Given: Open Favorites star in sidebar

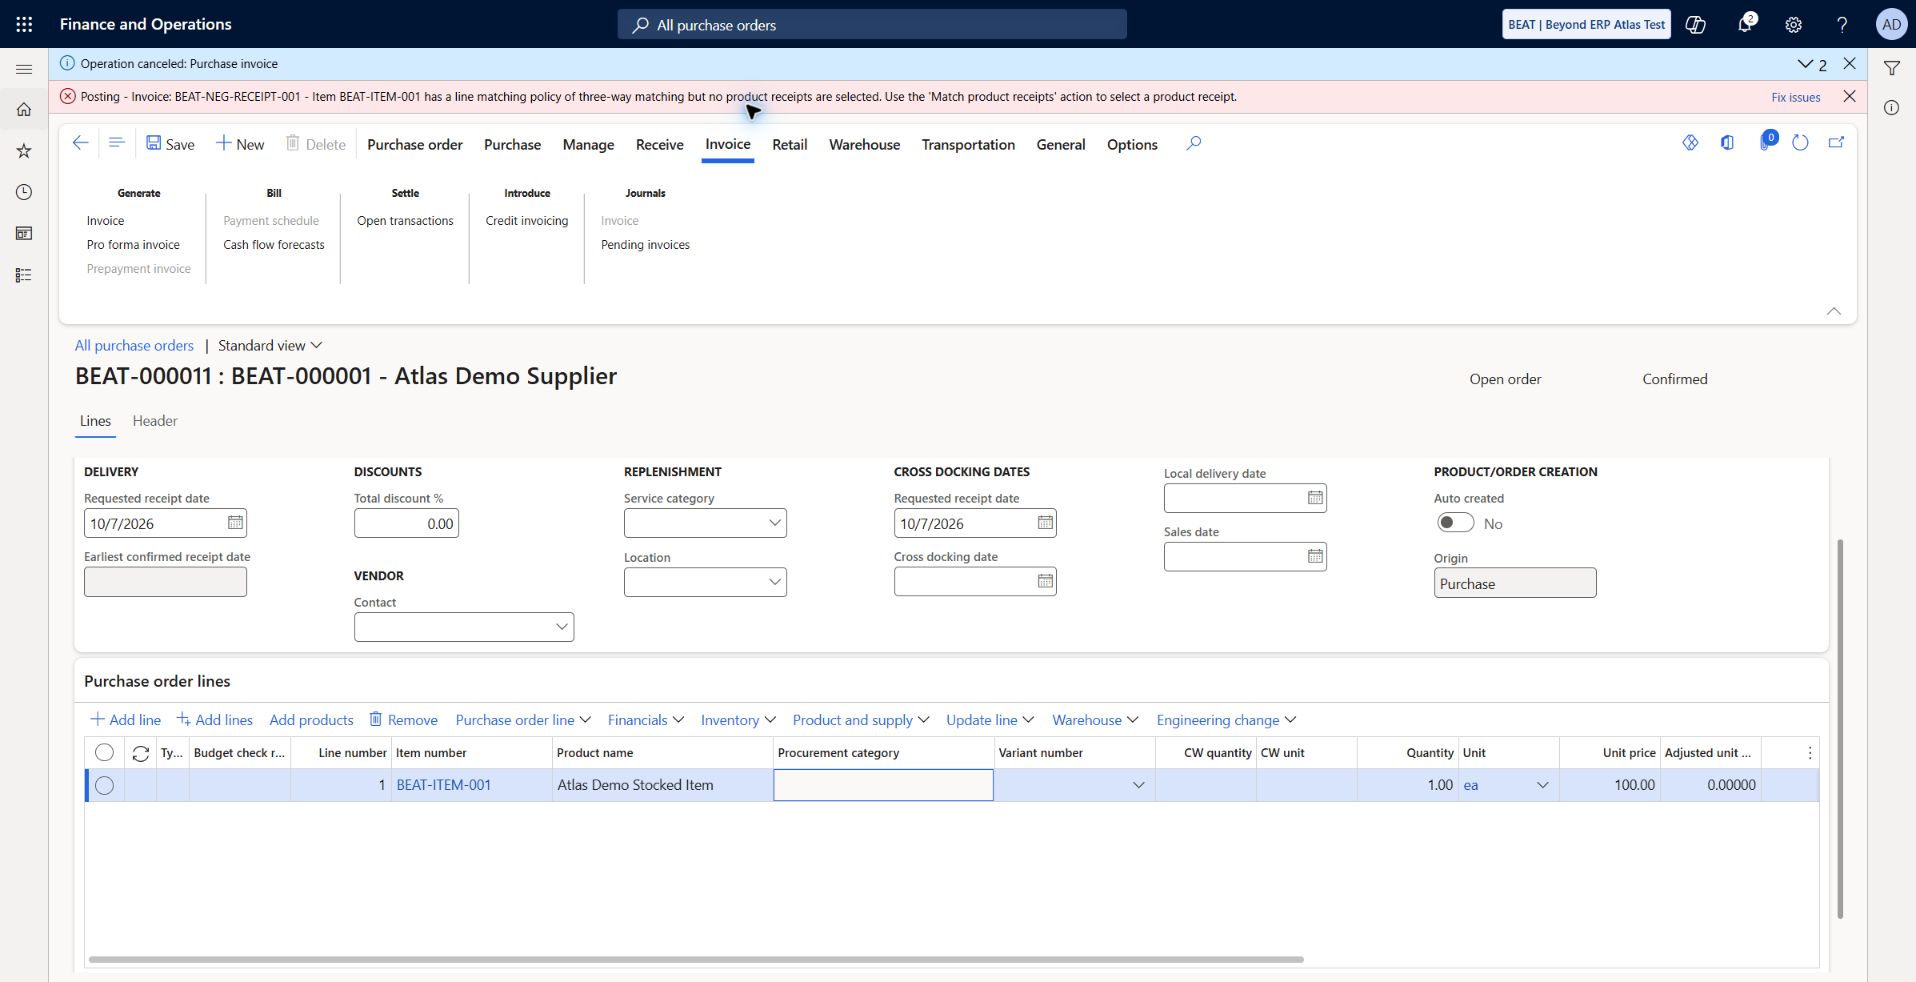Looking at the screenshot, I should coord(24,150).
